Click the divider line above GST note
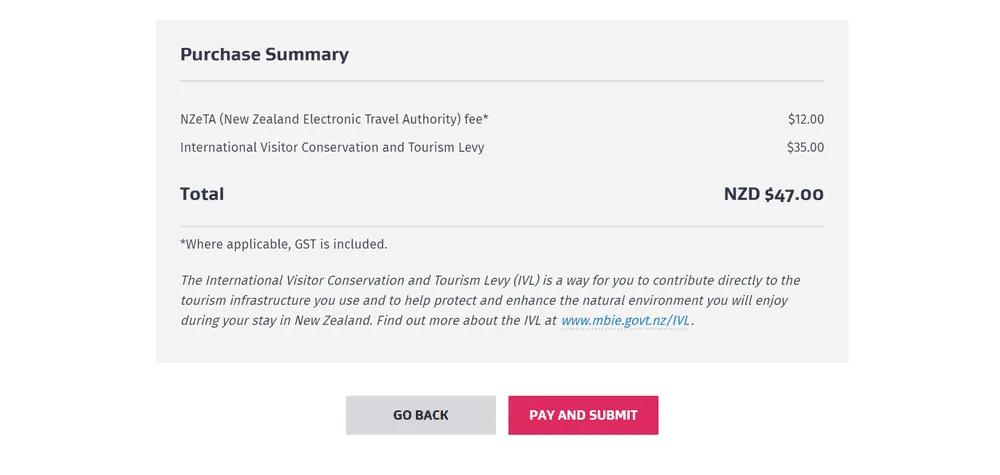 tap(502, 226)
